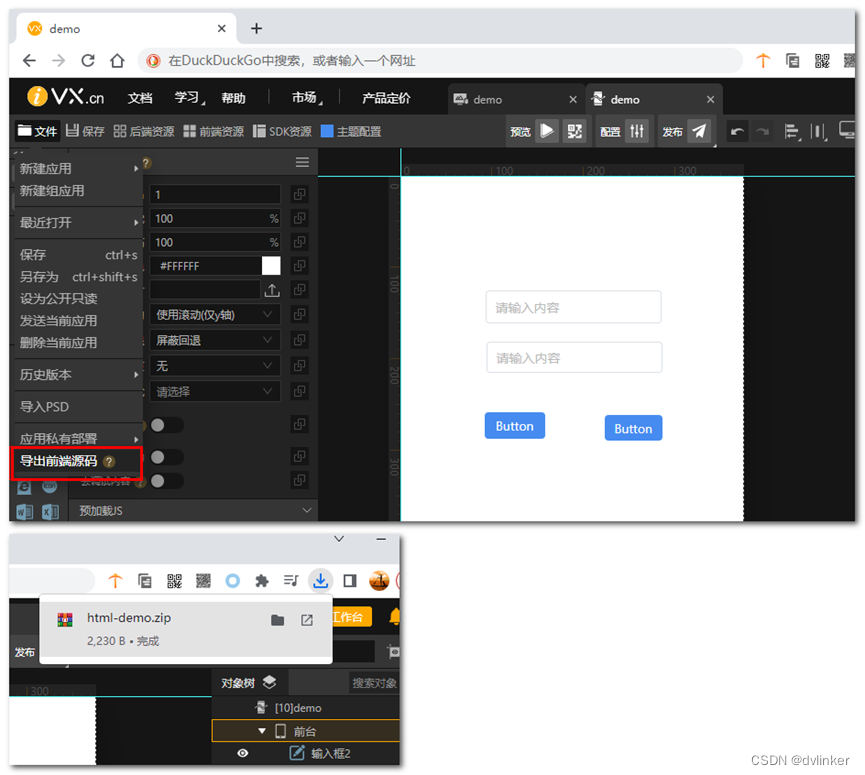This screenshot has height=775, width=865.
Task: Click the browser back arrow
Action: point(29,60)
